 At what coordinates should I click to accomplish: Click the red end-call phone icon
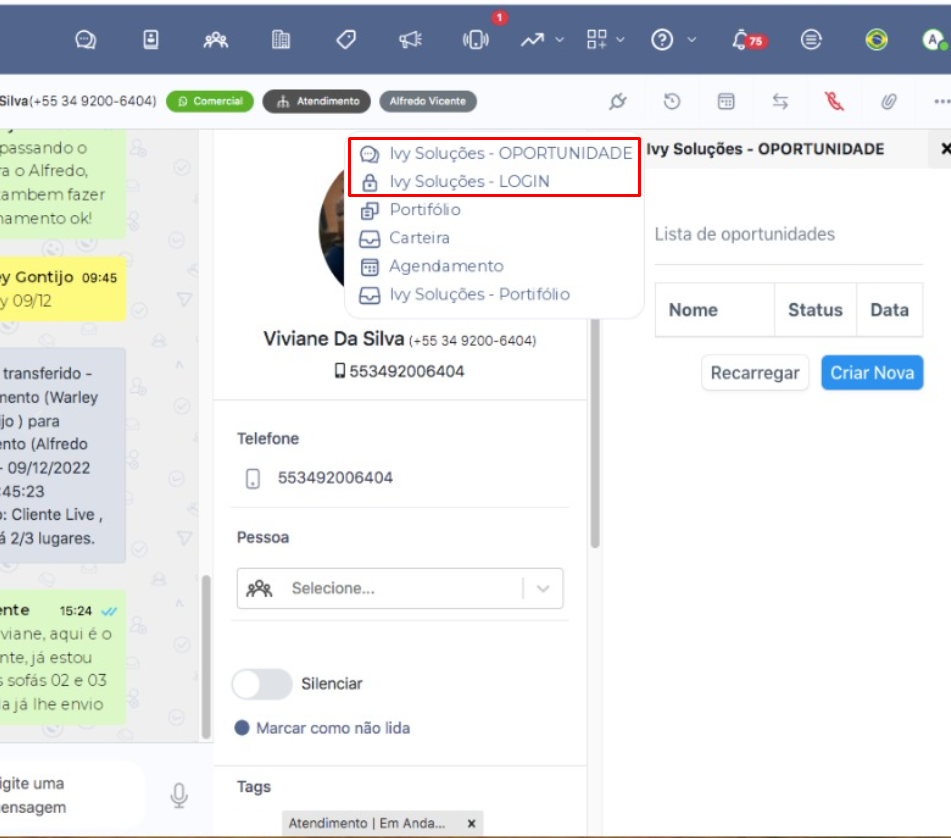coord(834,101)
